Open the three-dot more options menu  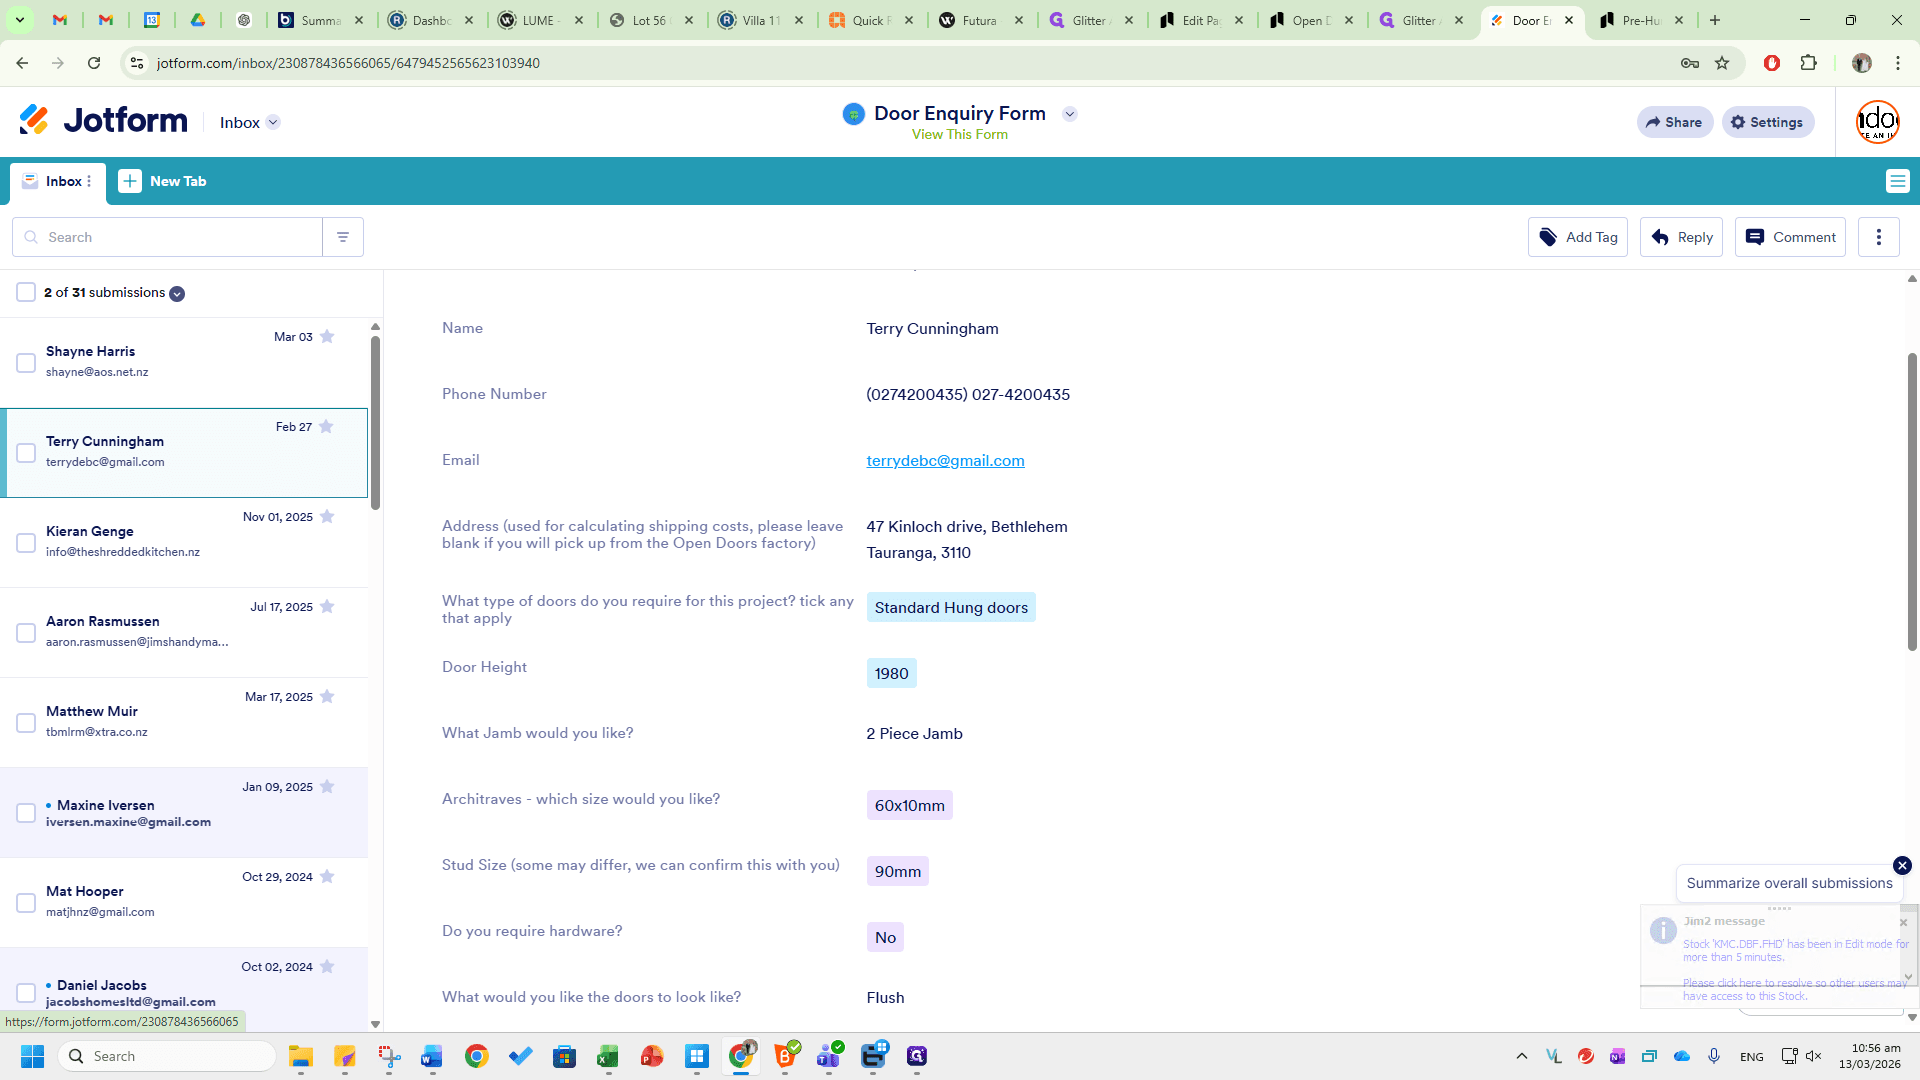click(1879, 237)
